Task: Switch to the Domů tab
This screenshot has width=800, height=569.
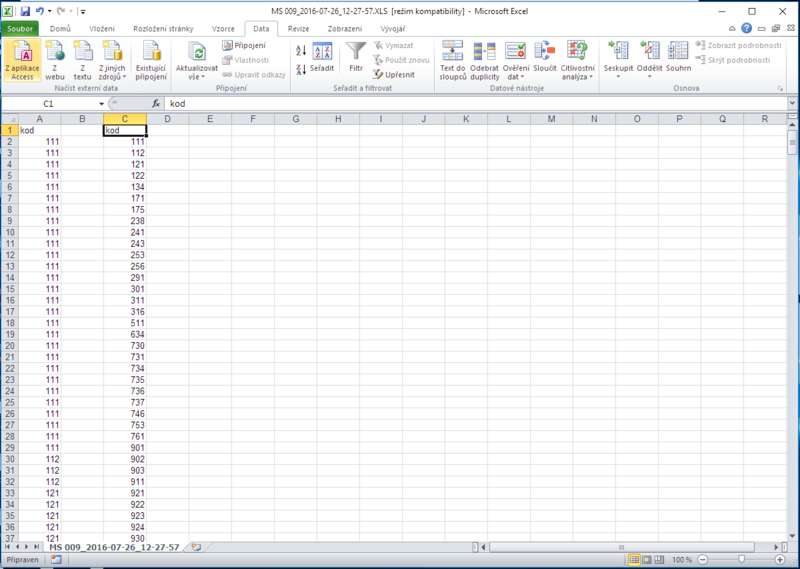Action: [x=60, y=29]
